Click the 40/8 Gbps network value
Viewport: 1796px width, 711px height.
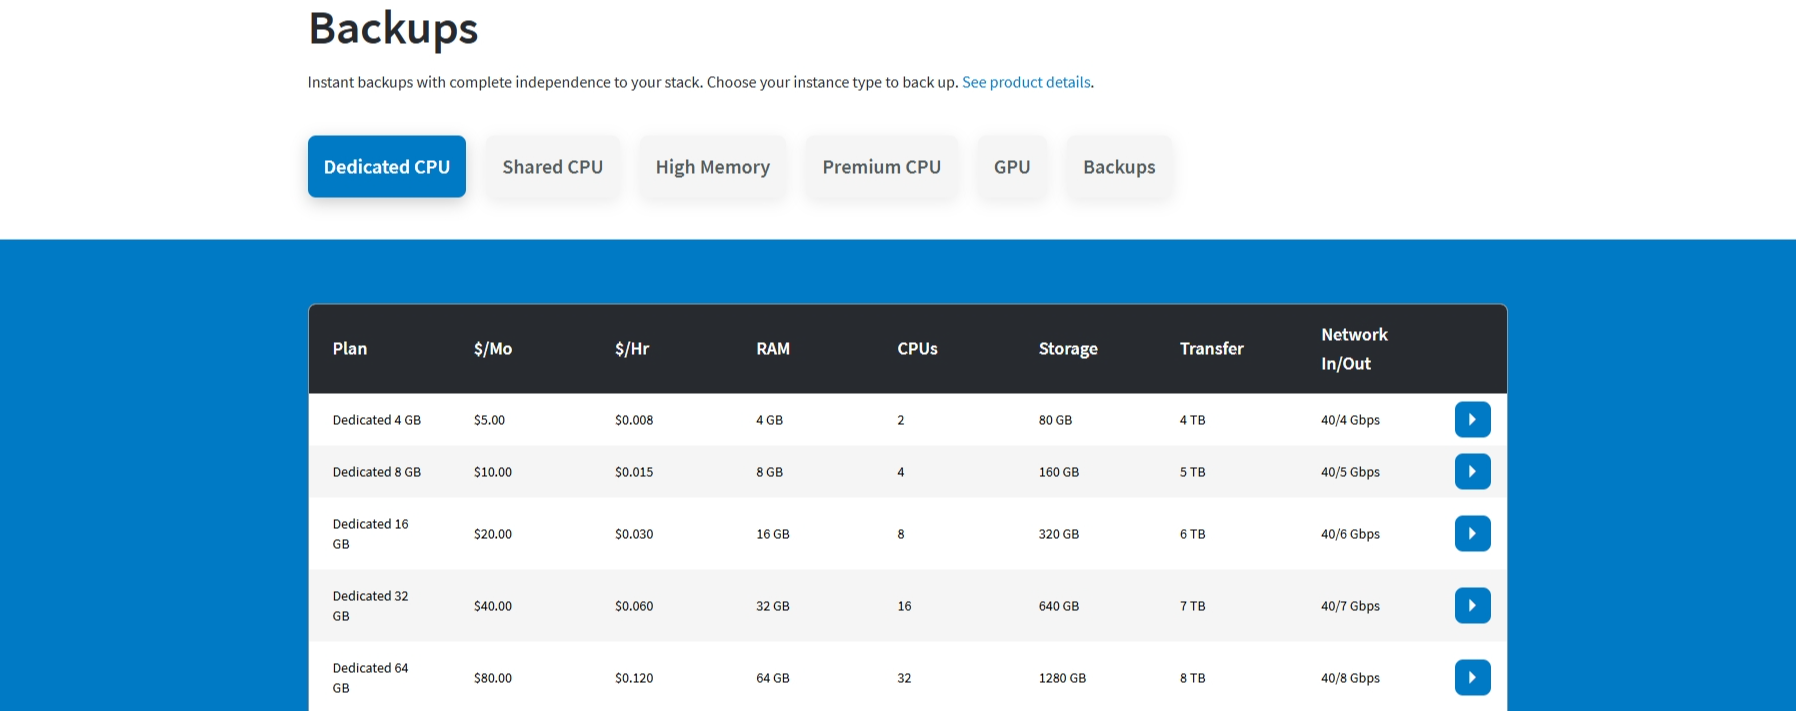1350,678
